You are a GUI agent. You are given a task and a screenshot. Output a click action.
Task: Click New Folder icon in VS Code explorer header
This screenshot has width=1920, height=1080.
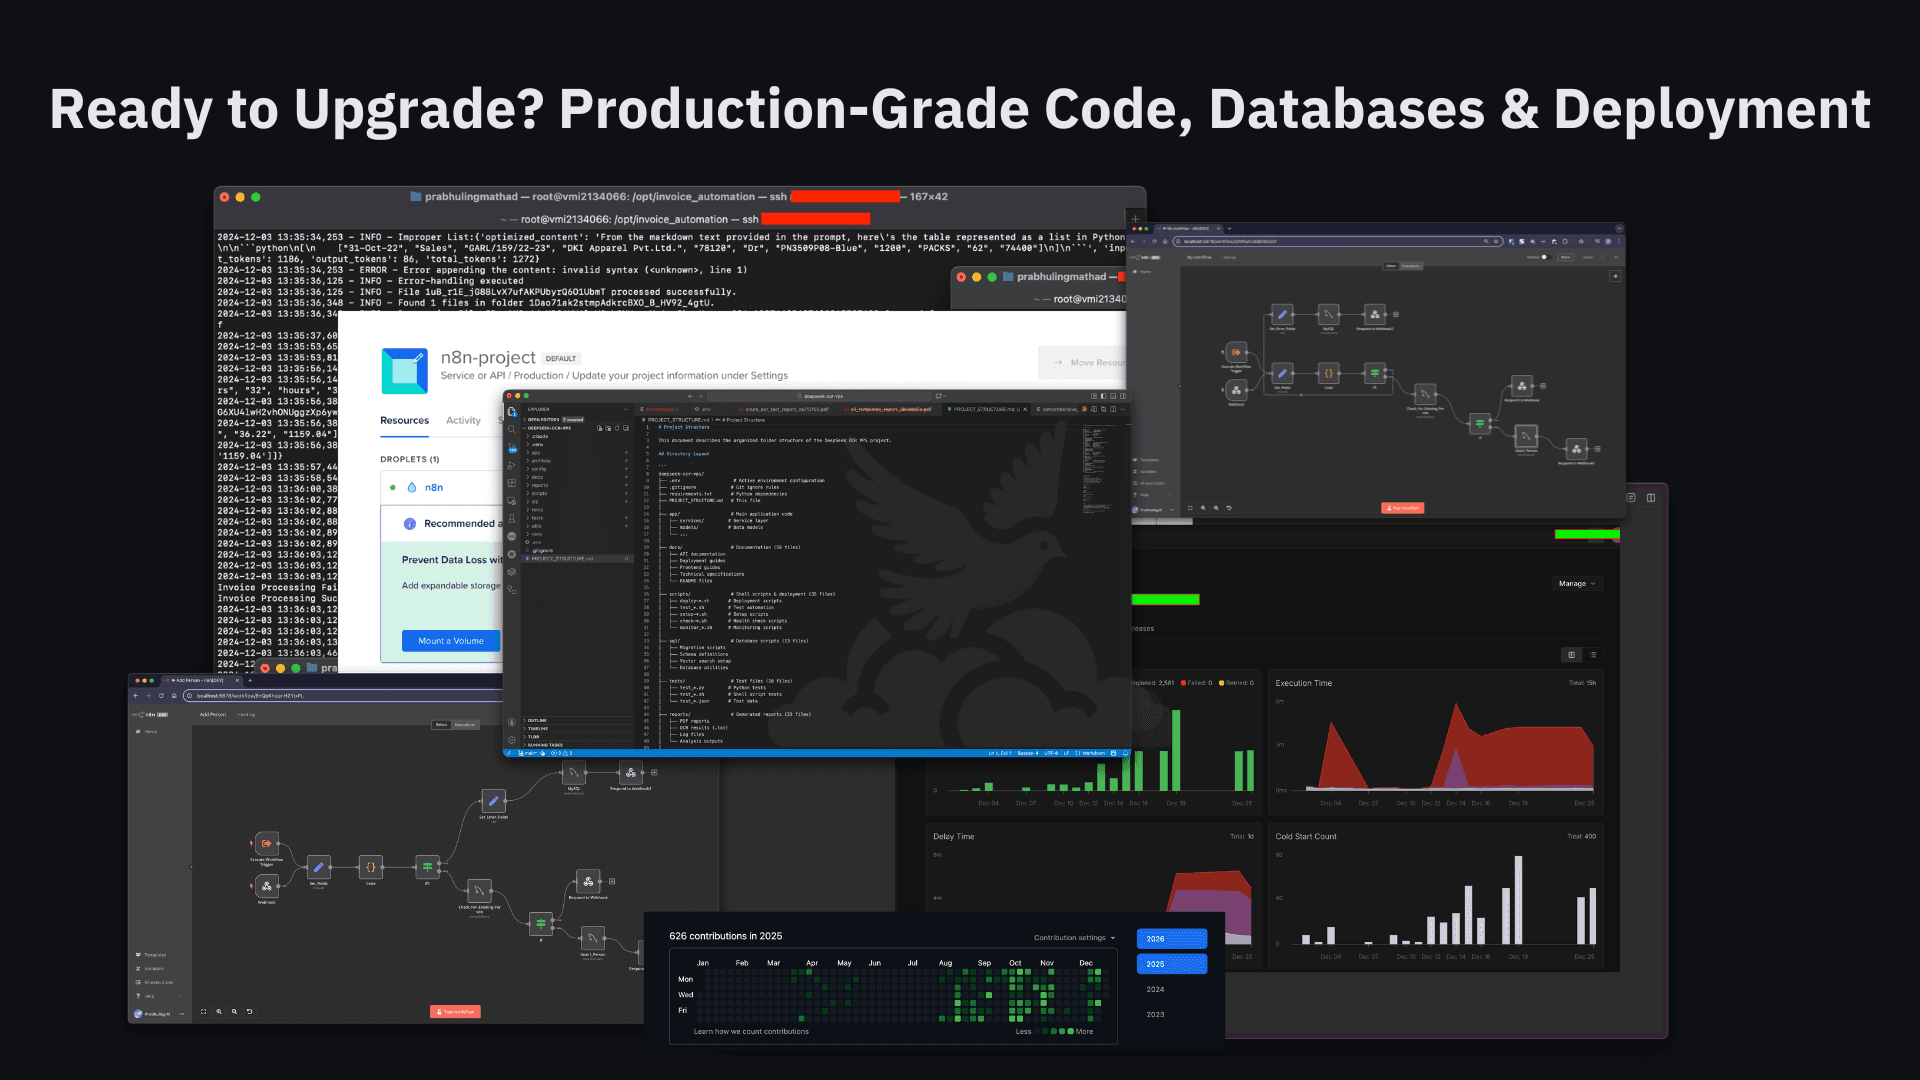[608, 428]
